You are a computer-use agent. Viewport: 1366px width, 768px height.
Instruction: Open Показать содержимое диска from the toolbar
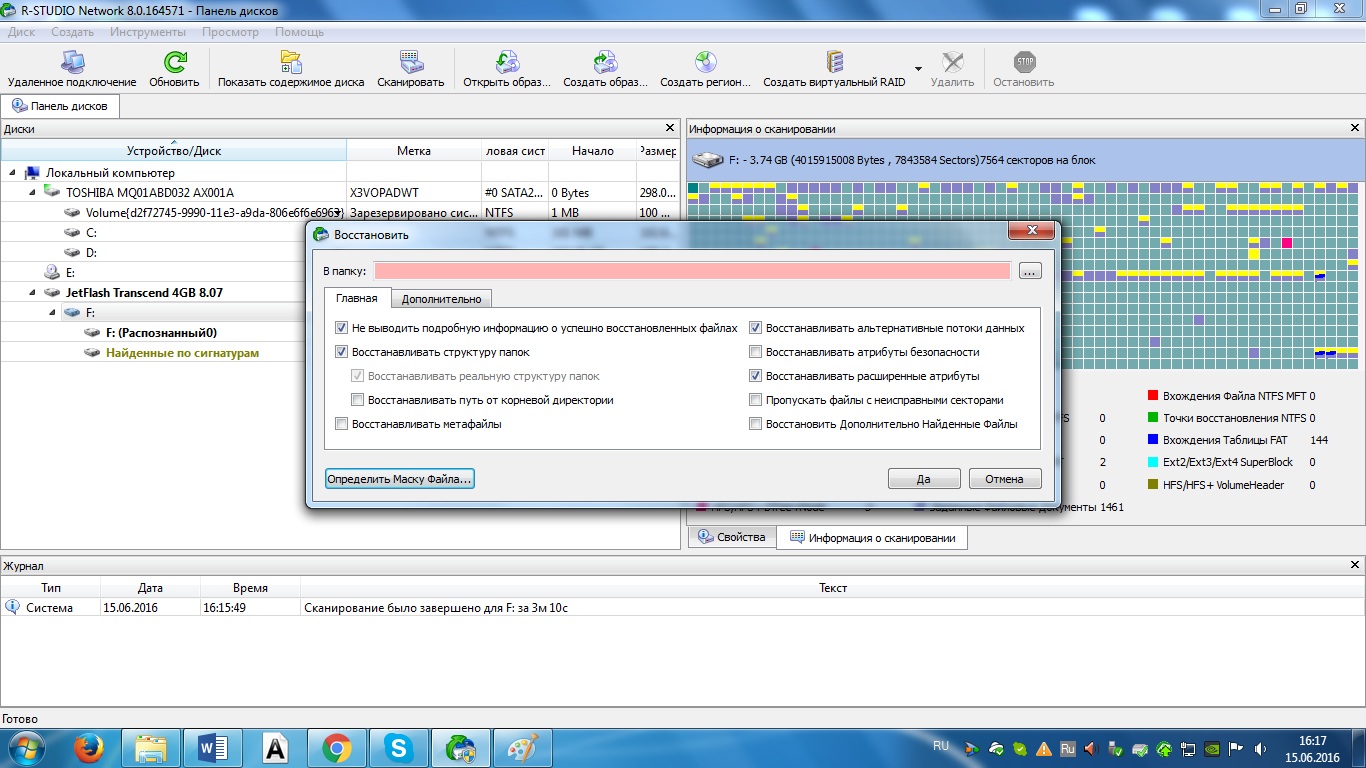[291, 63]
